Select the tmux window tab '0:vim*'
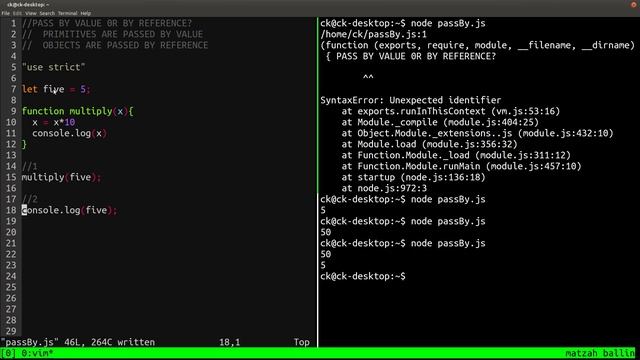 (x=37, y=353)
